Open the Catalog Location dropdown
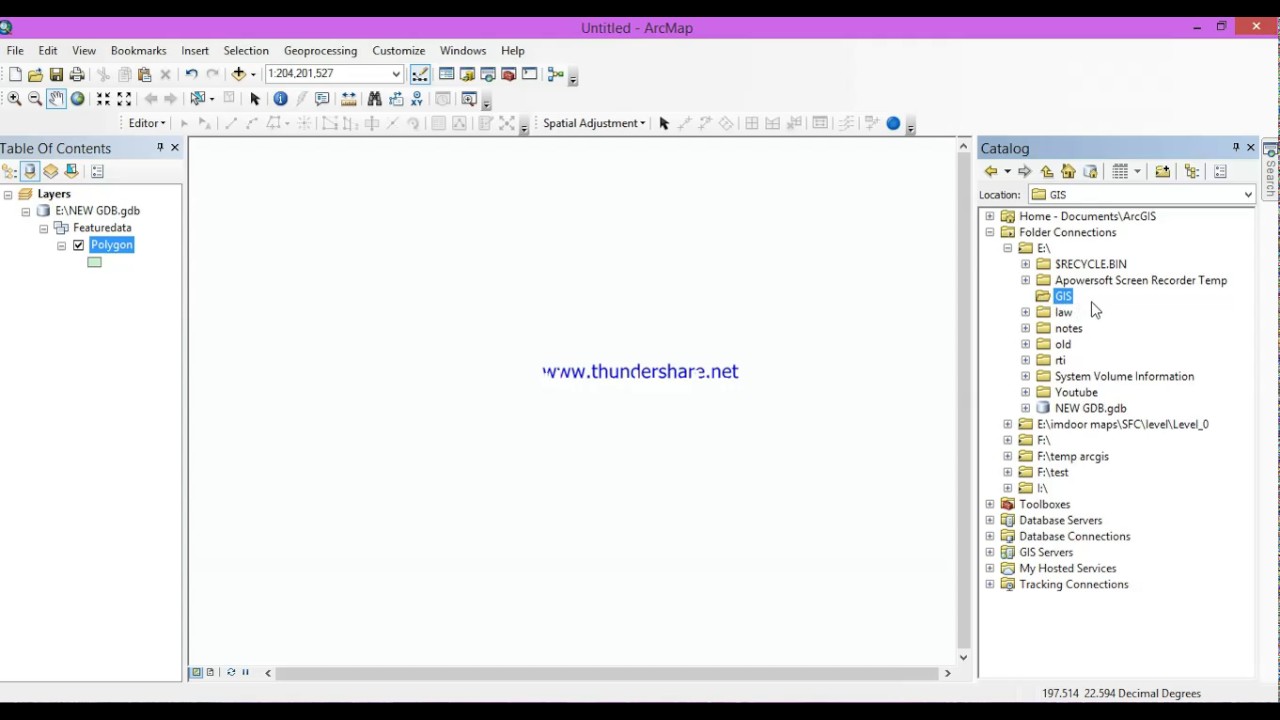Image resolution: width=1280 pixels, height=720 pixels. (x=1248, y=195)
